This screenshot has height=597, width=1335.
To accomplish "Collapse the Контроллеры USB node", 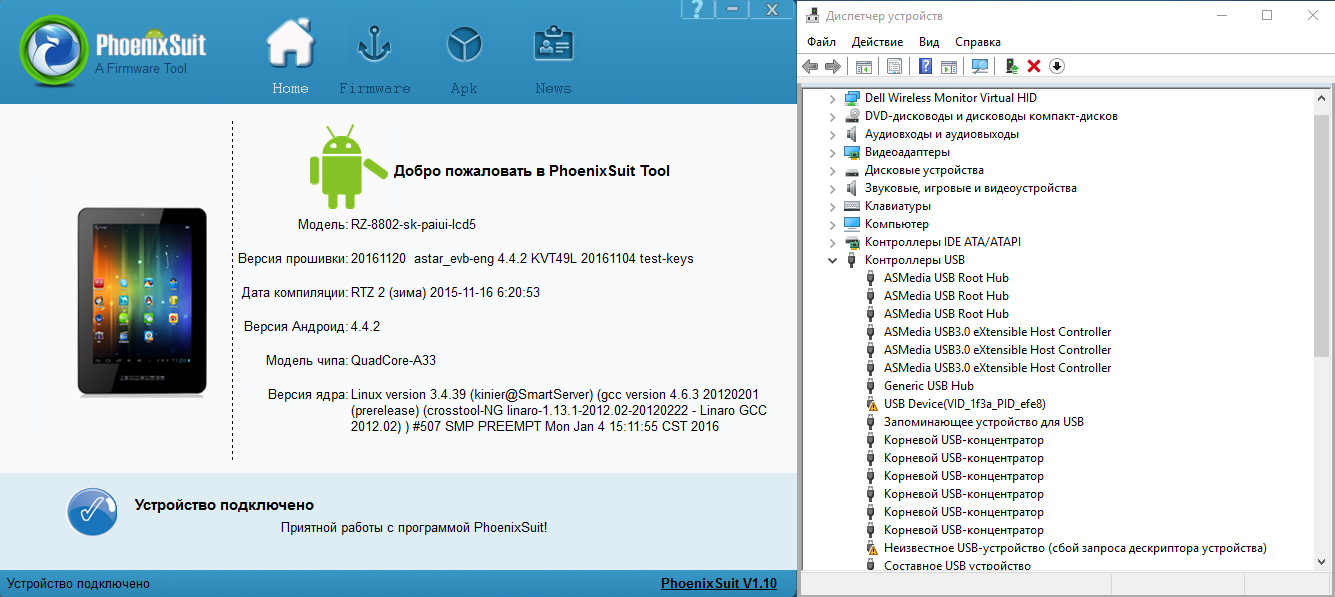I will (x=832, y=260).
